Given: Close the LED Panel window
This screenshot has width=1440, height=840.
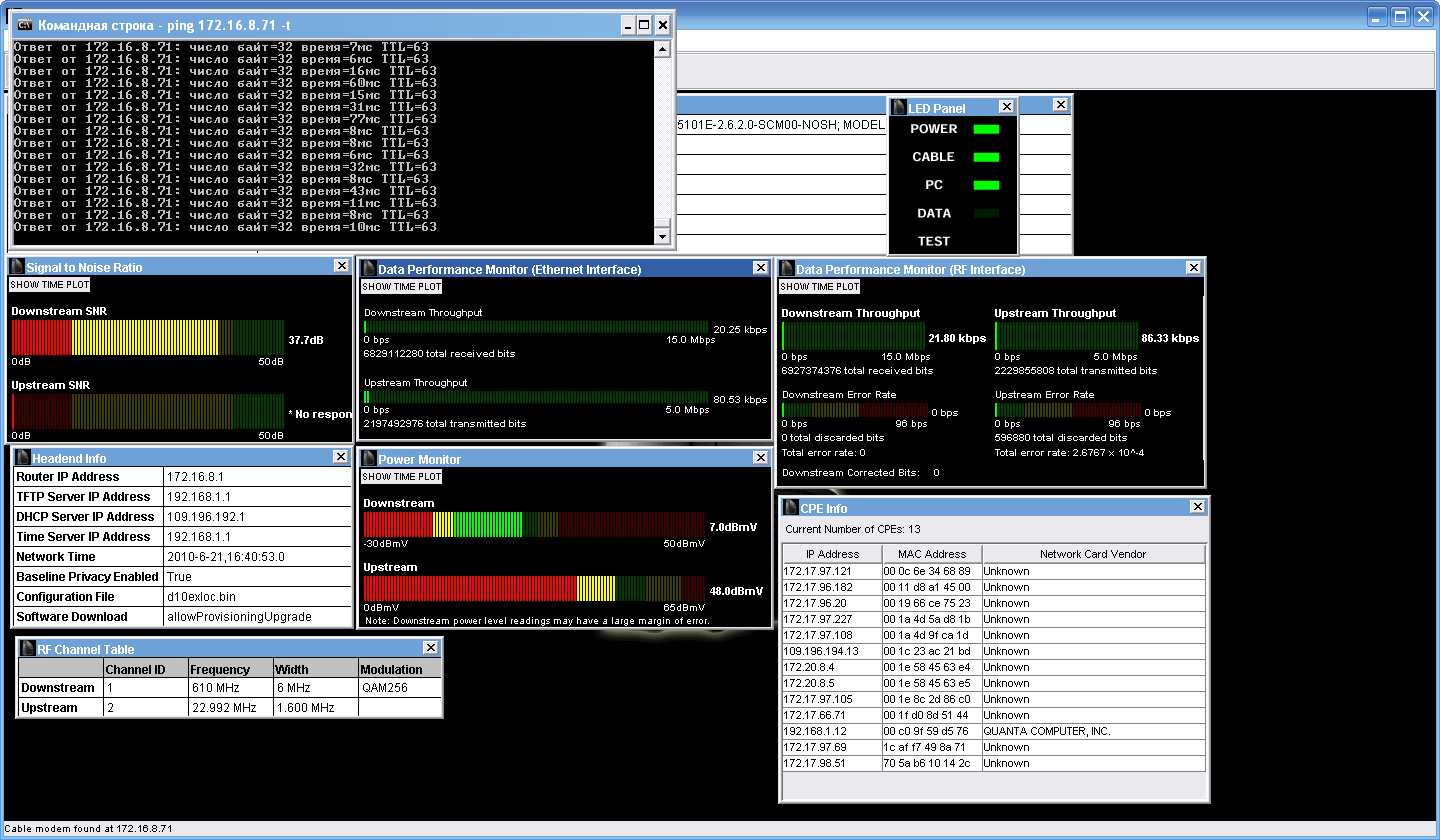Looking at the screenshot, I should tap(1007, 107).
